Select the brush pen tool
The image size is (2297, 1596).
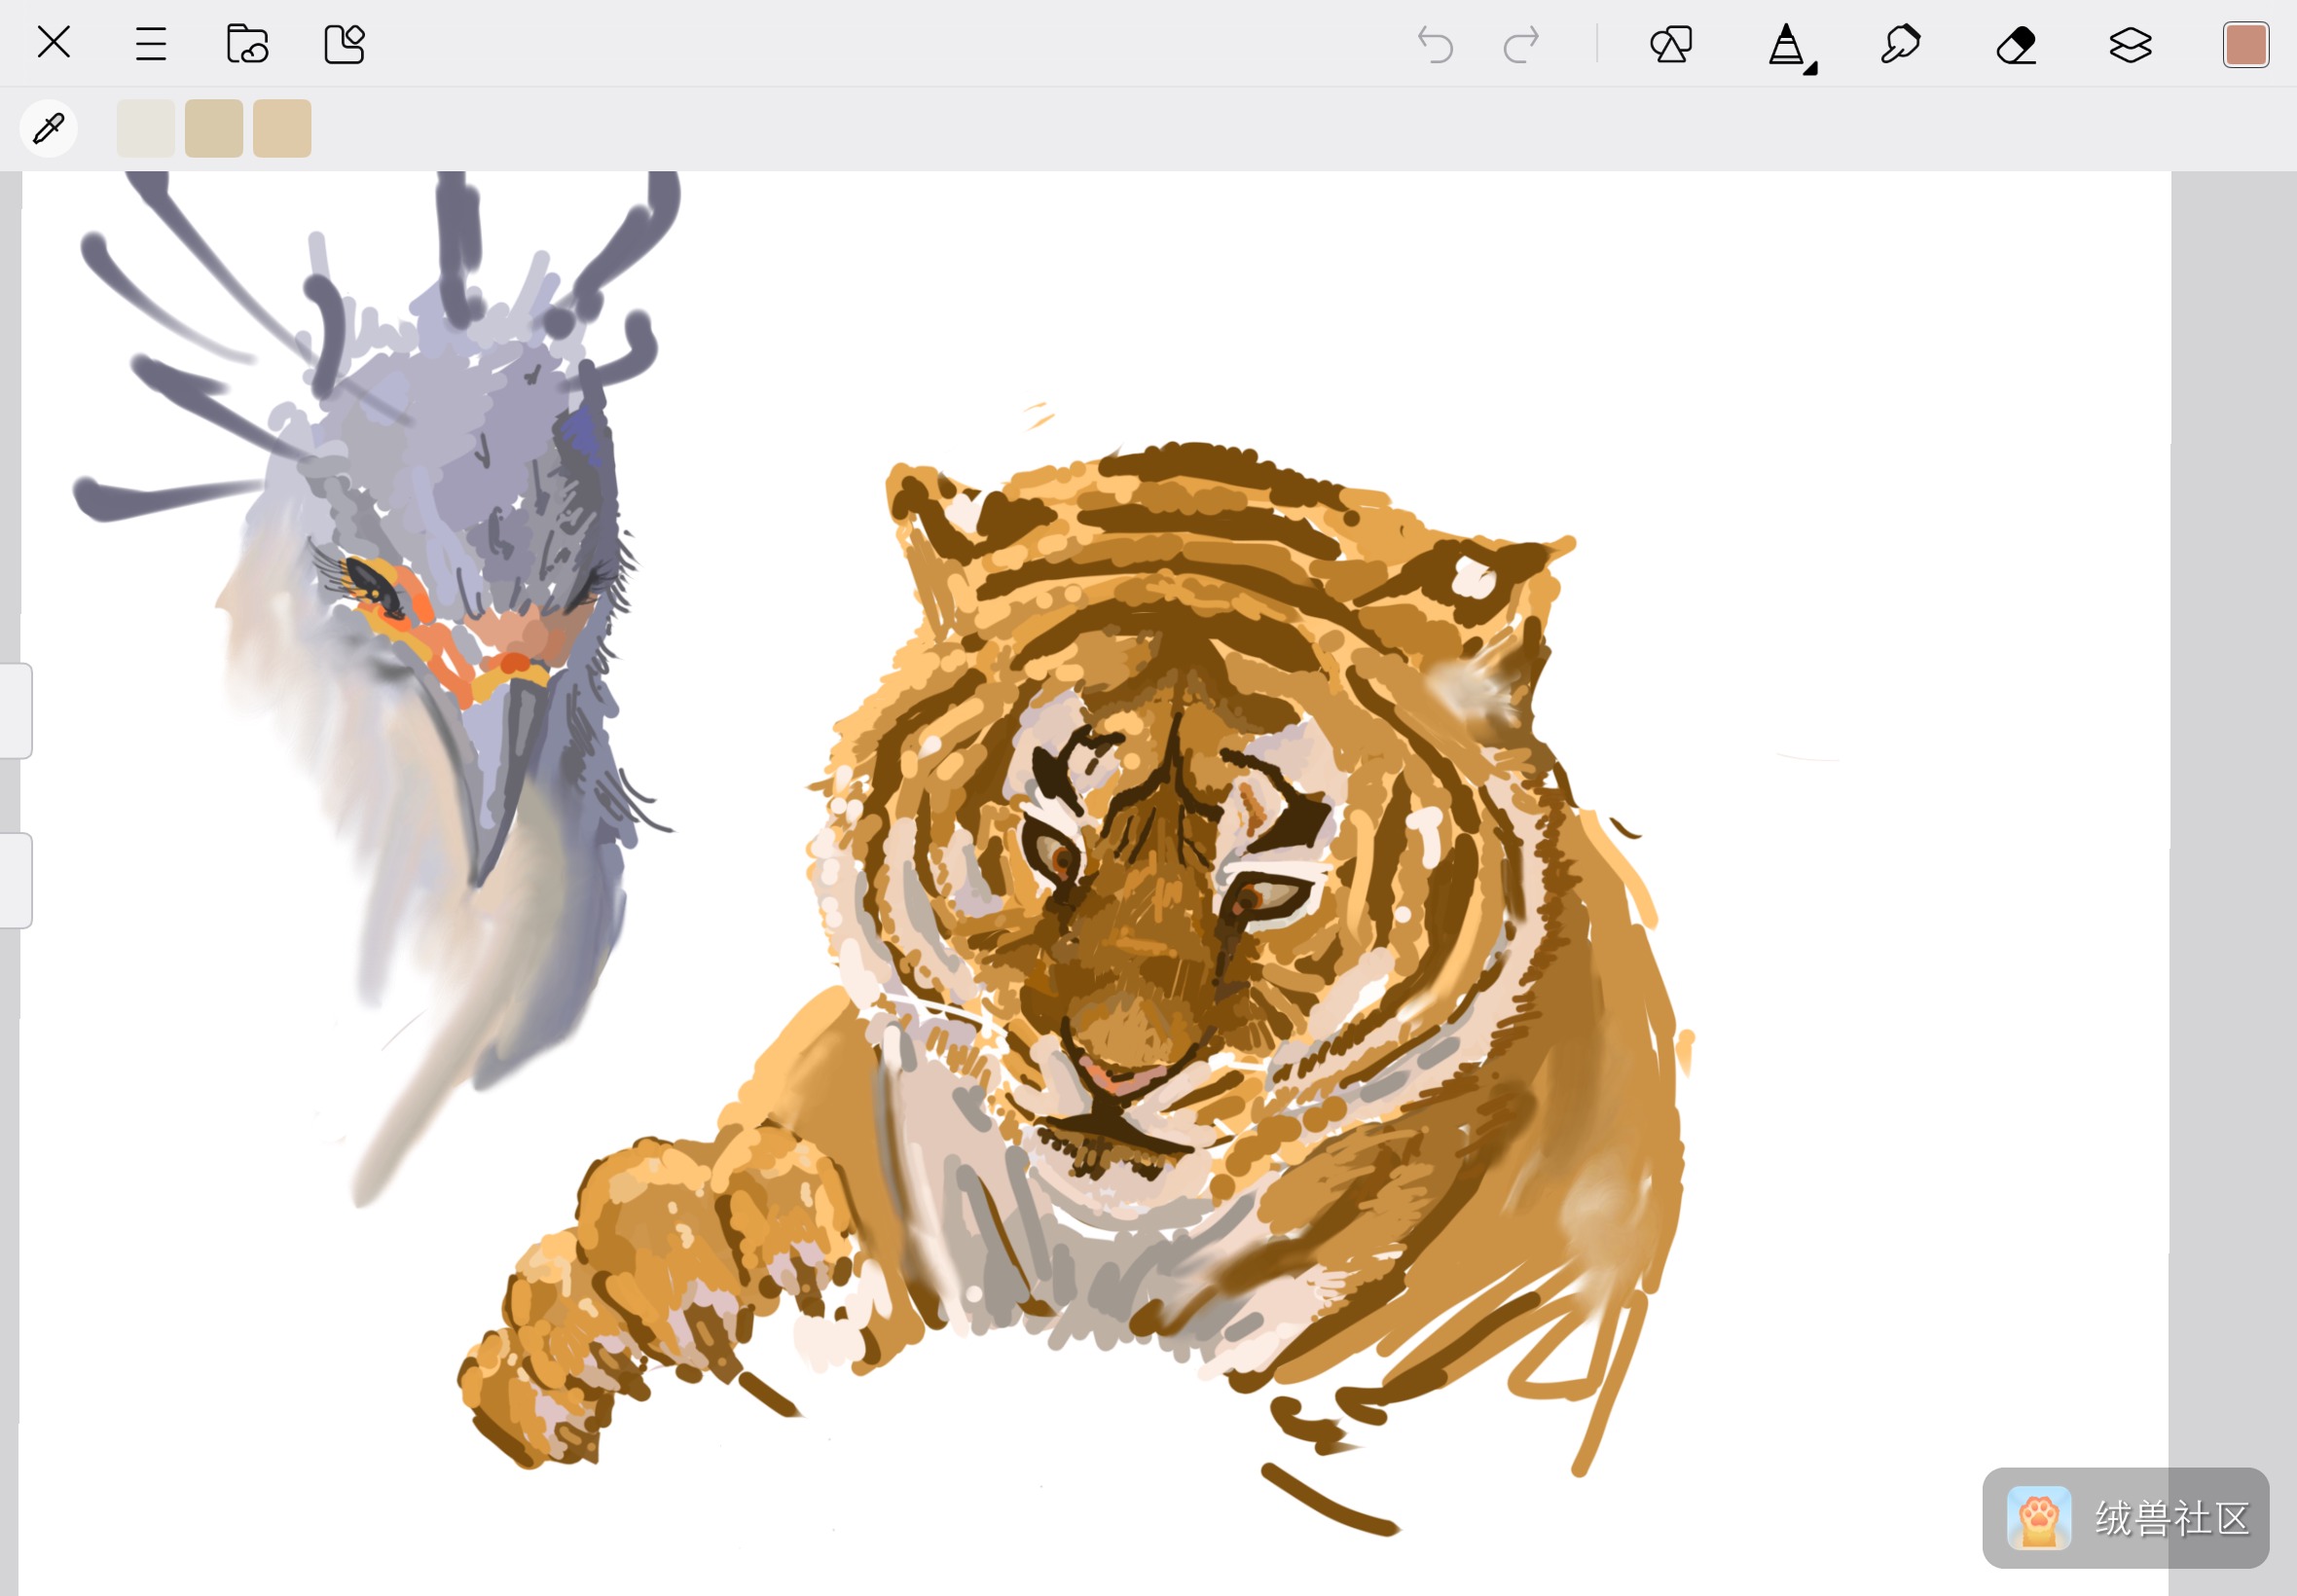tap(1786, 44)
